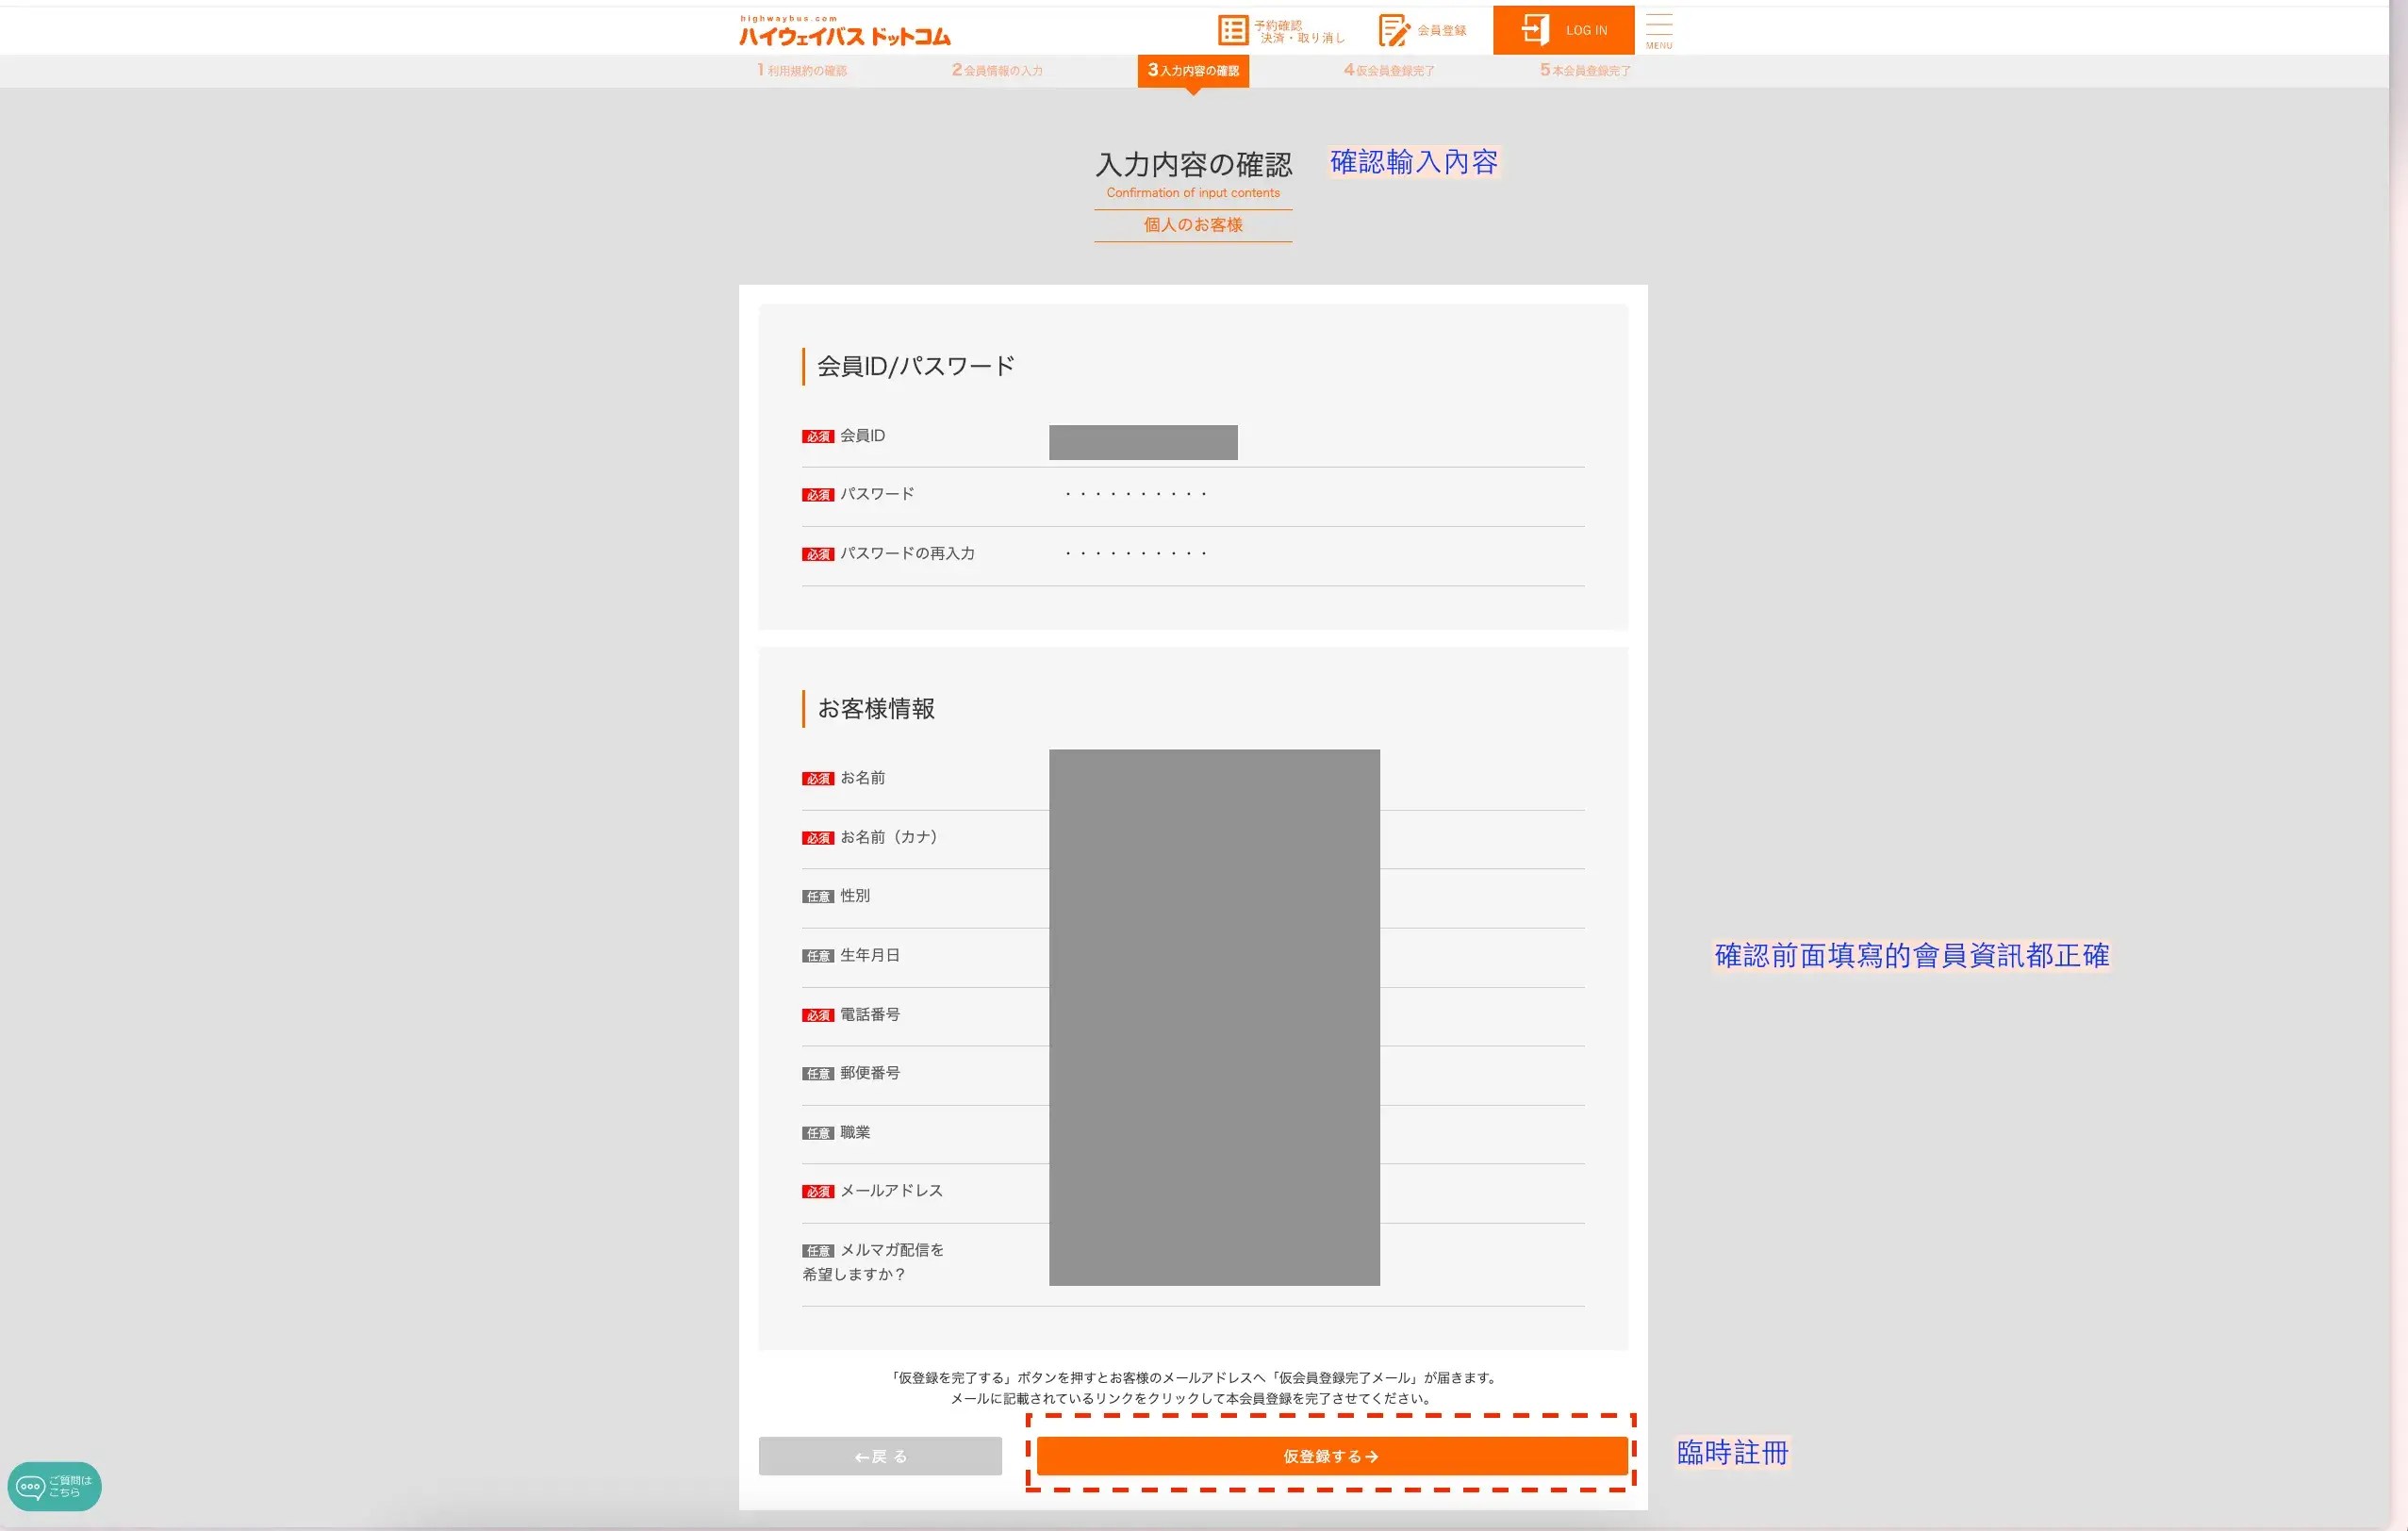
Task: Submit with the 仮登録する button
Action: pos(1331,1456)
